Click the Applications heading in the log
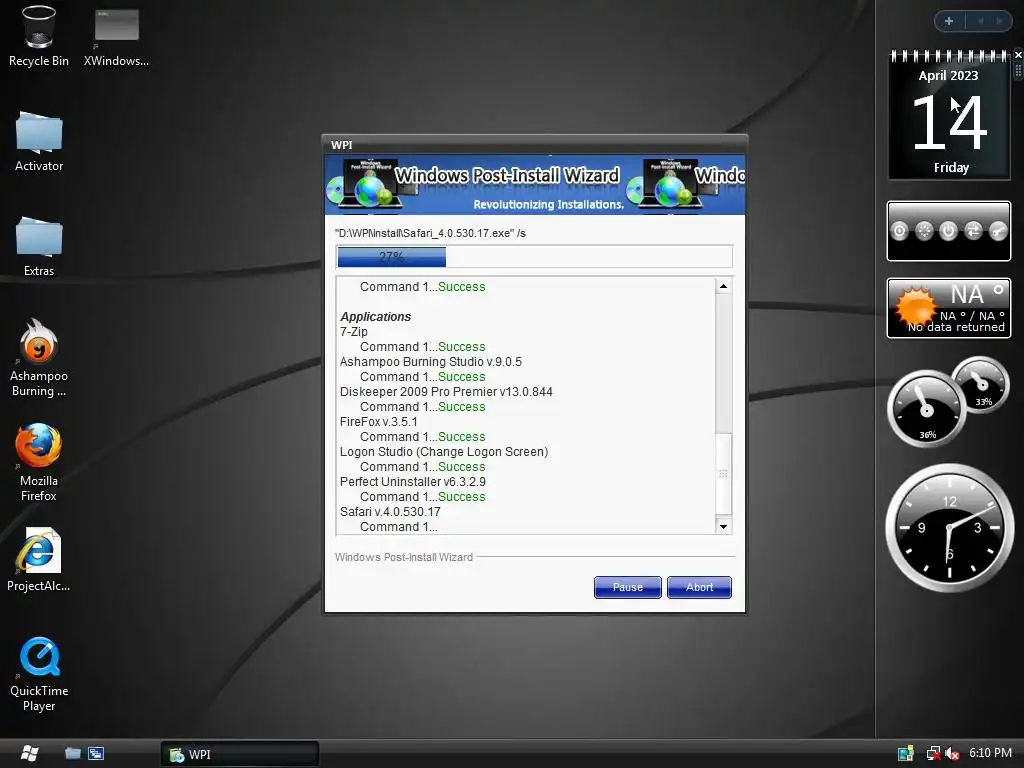The height and width of the screenshot is (768, 1024). point(376,317)
